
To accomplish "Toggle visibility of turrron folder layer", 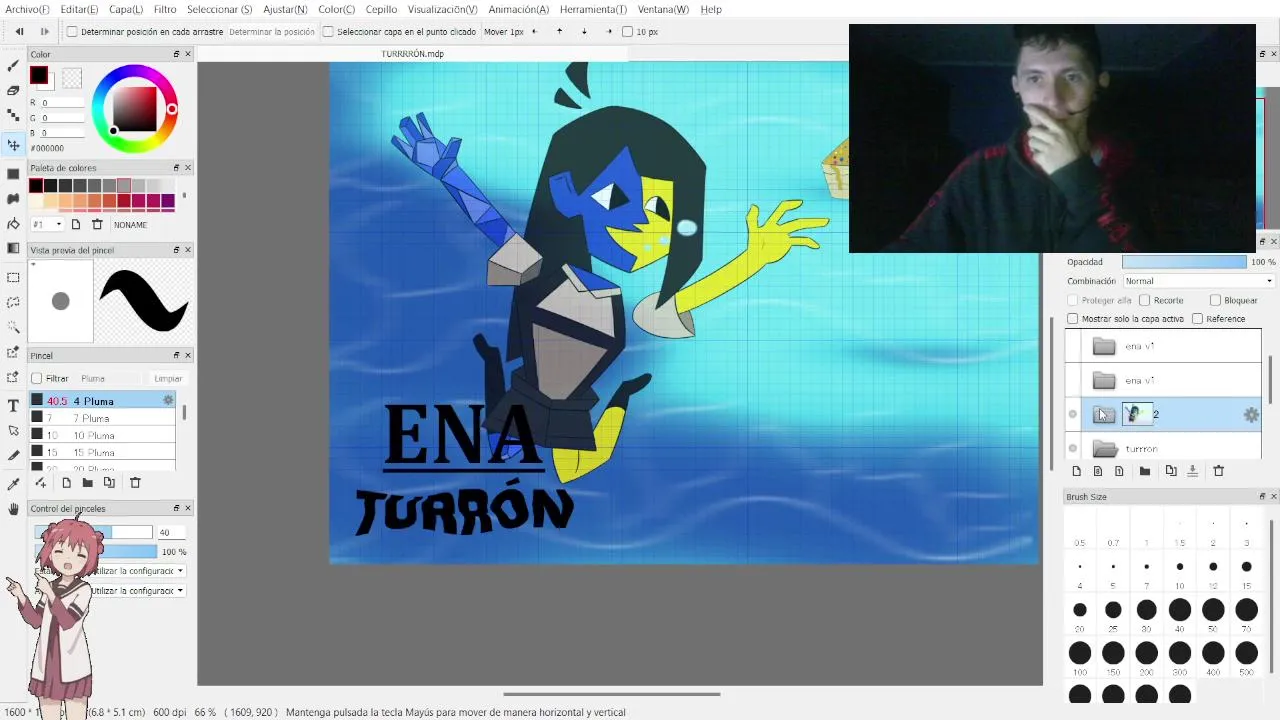I will point(1073,449).
